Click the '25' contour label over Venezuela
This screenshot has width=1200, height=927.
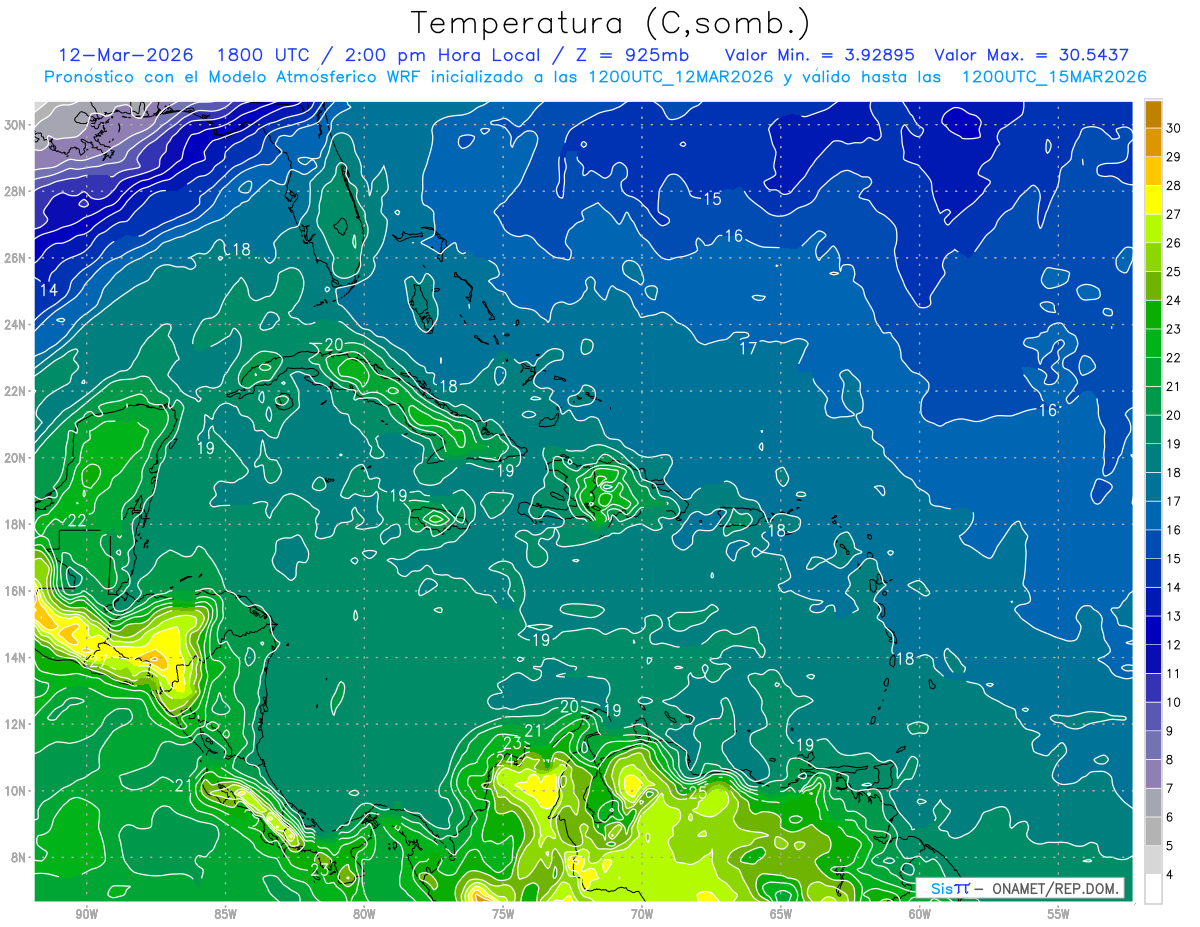(698, 793)
